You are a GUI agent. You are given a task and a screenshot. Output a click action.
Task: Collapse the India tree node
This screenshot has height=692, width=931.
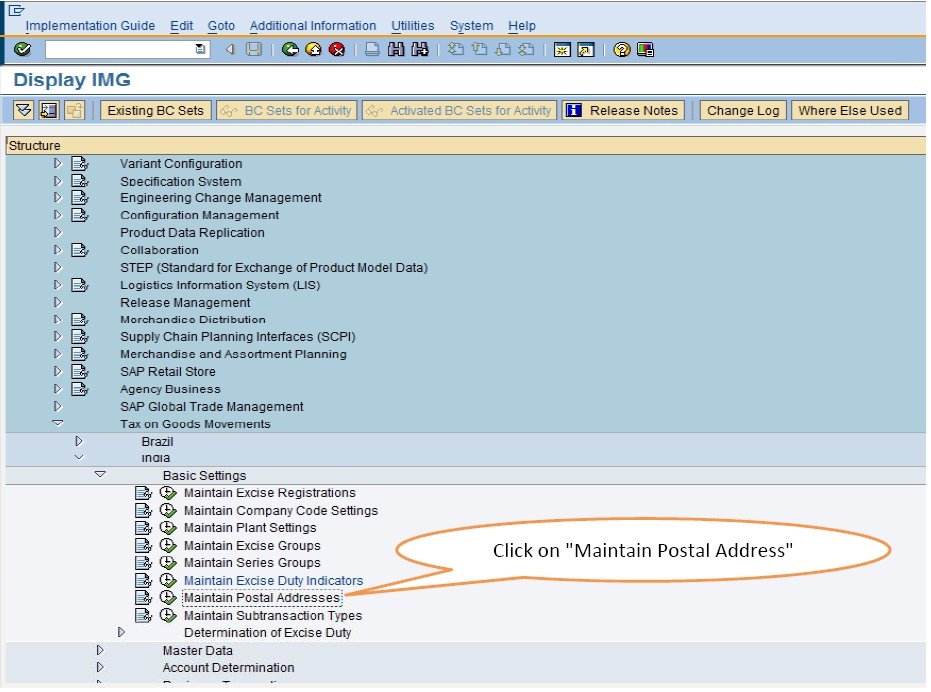pyautogui.click(x=78, y=458)
